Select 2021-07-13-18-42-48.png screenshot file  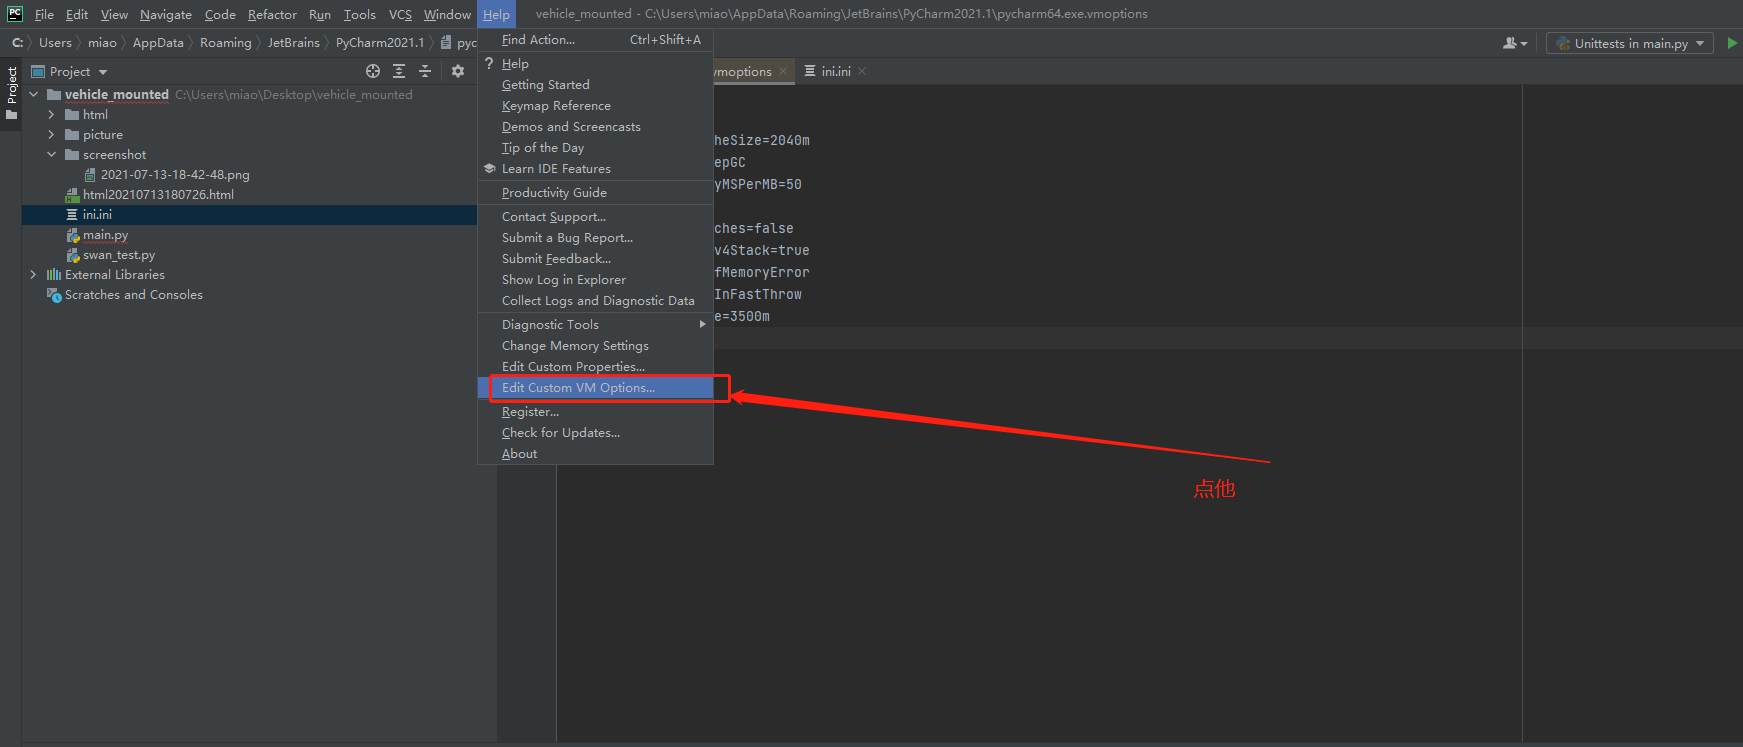tap(175, 175)
